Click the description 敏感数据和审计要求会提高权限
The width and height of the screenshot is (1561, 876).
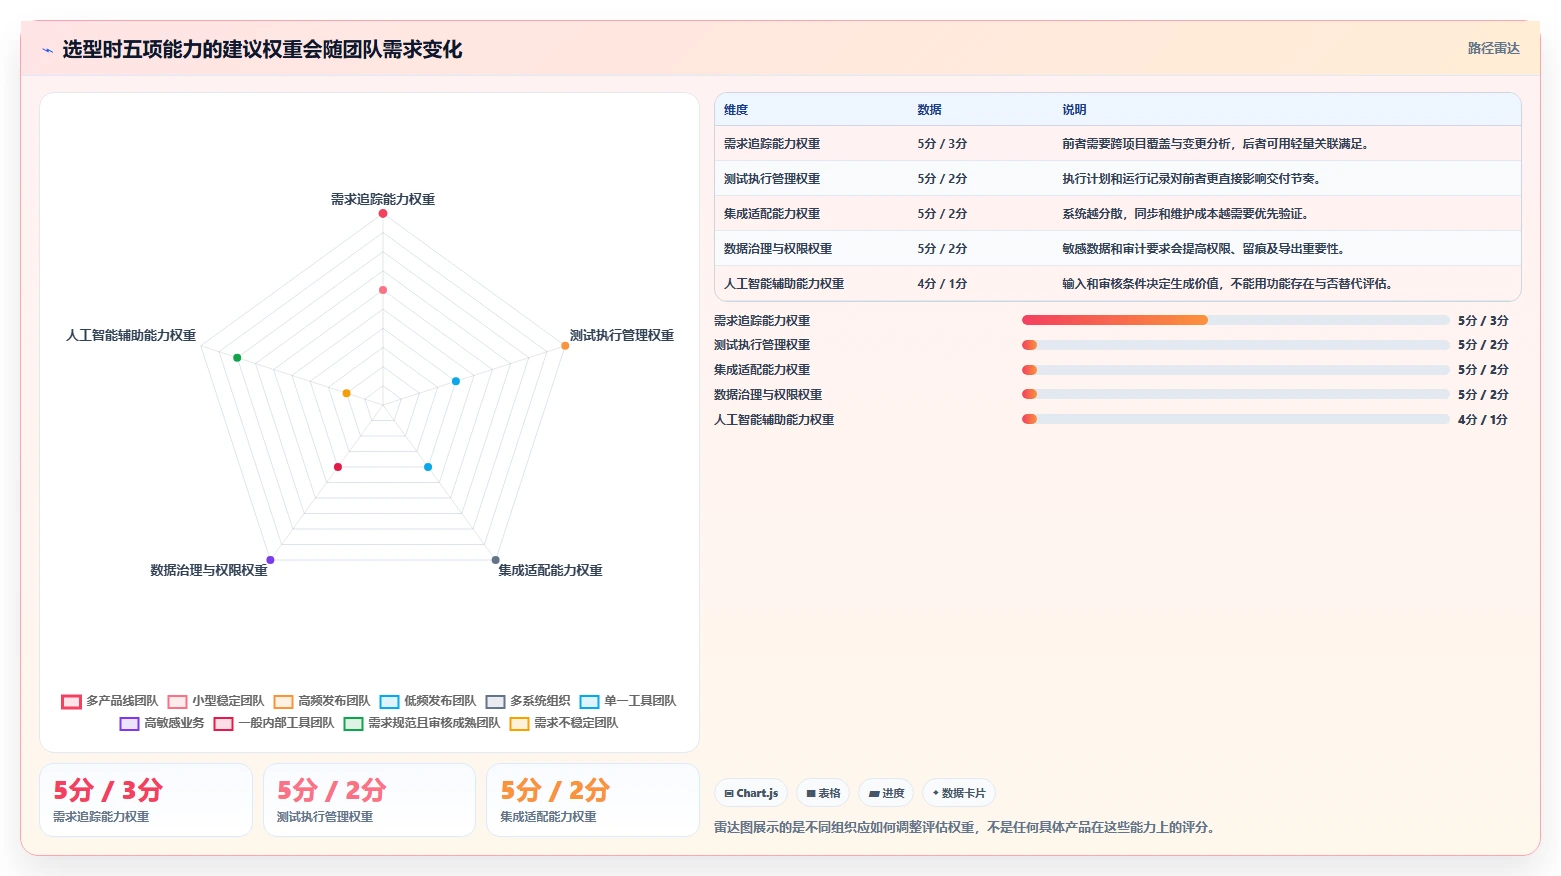coord(1204,249)
